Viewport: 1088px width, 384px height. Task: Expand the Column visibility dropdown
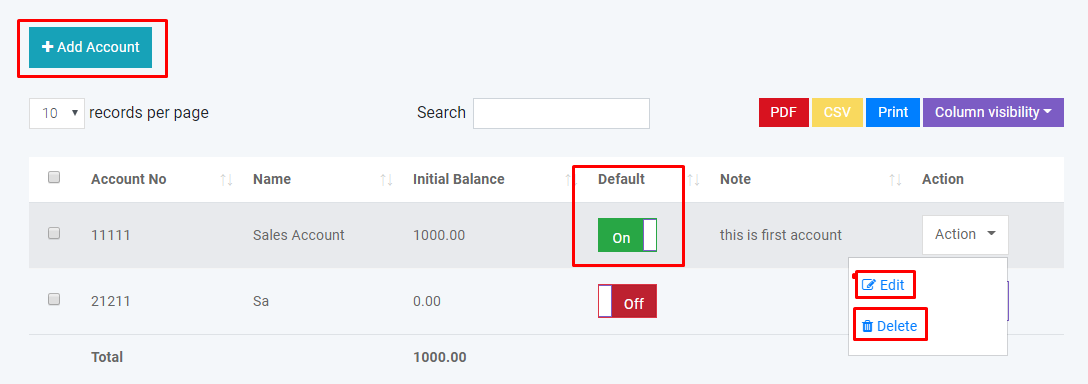[x=993, y=112]
